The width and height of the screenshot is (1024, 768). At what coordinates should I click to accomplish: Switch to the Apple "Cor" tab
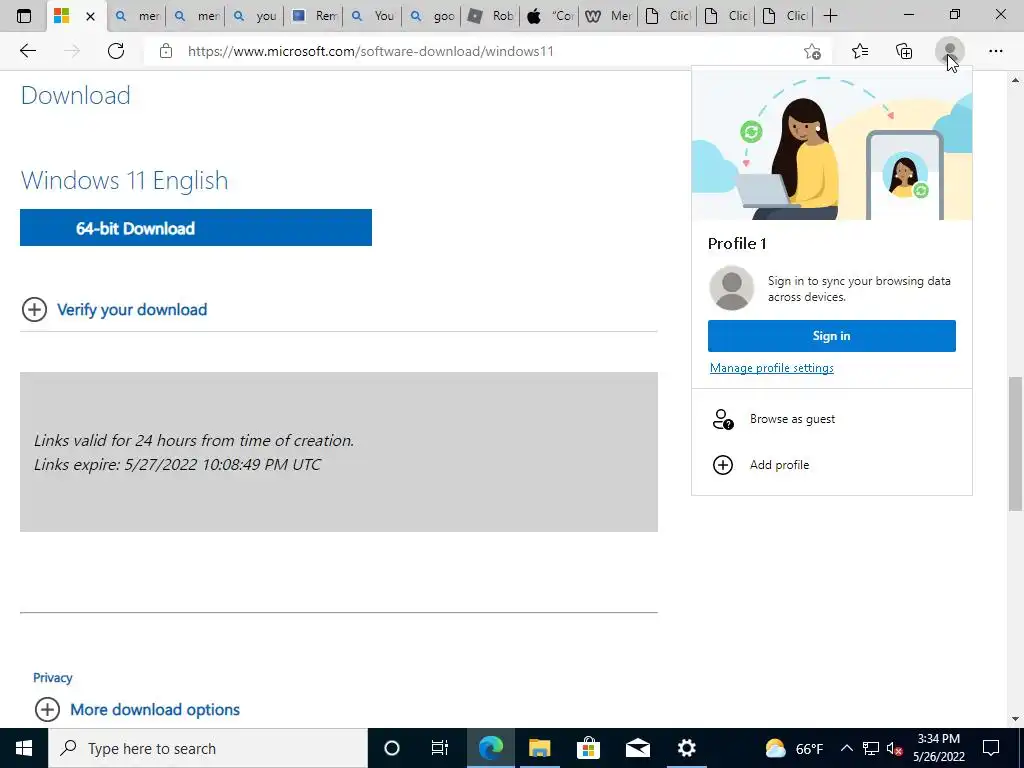click(549, 16)
